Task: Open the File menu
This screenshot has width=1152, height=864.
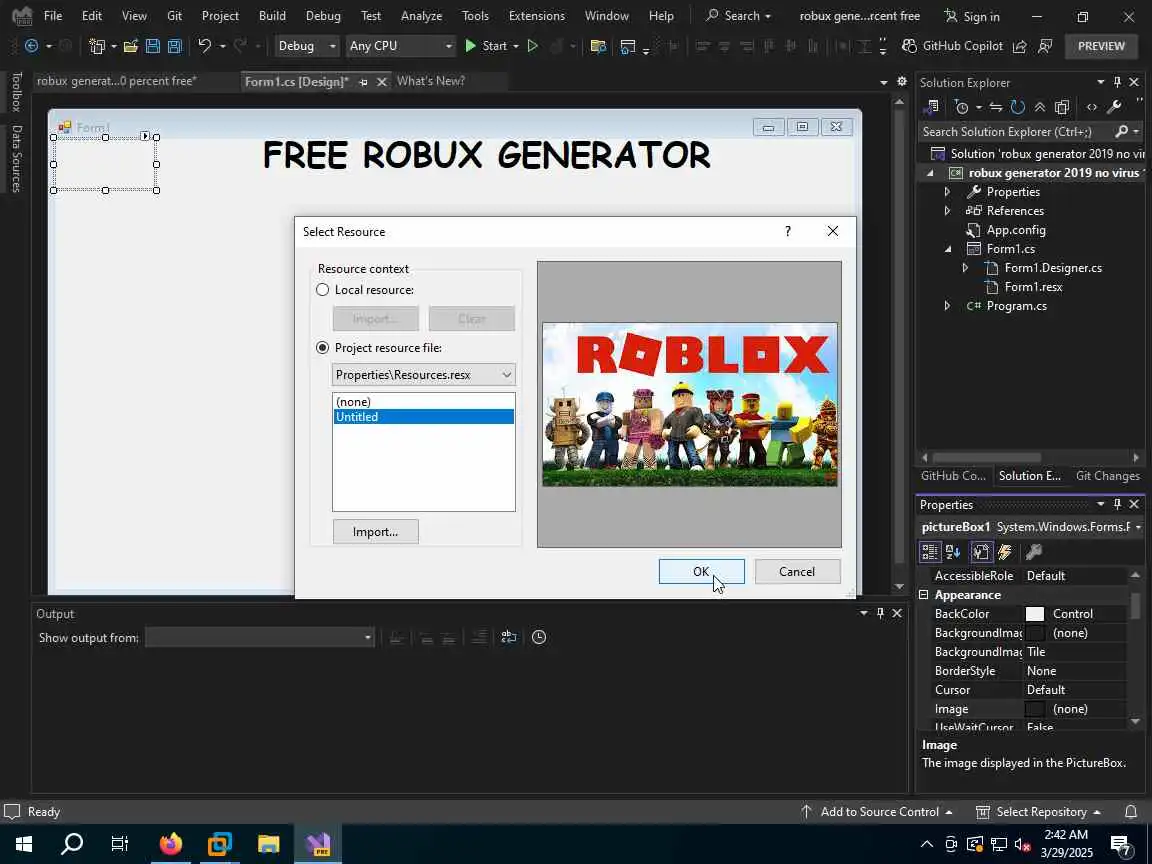Action: tap(53, 15)
